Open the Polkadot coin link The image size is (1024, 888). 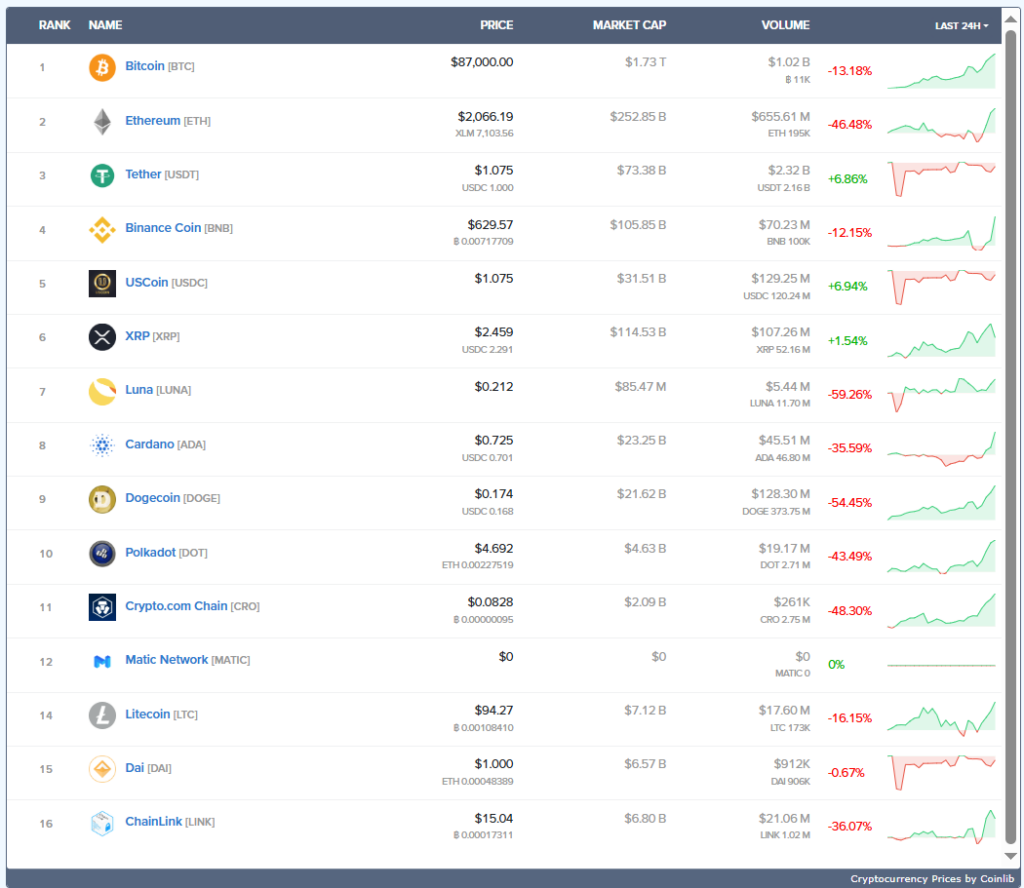click(x=152, y=552)
